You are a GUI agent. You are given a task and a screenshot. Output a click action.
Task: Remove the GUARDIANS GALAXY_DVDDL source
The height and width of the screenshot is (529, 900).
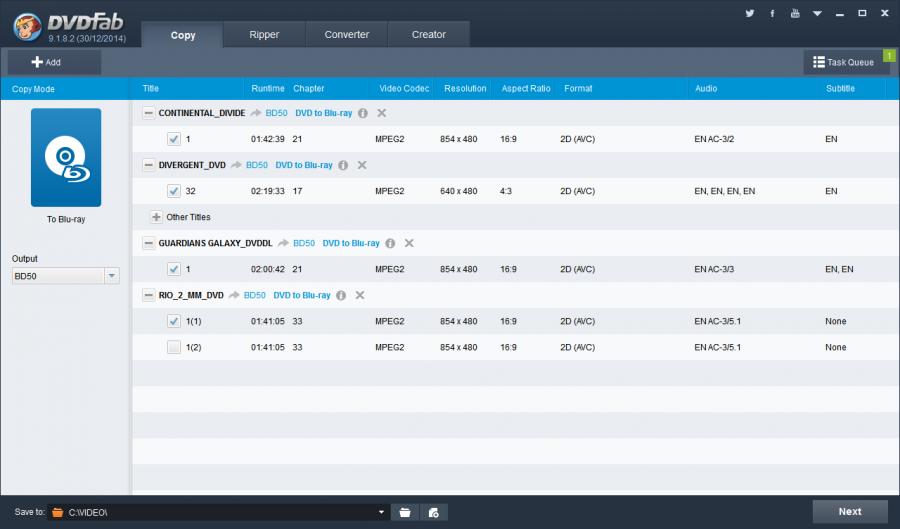pyautogui.click(x=409, y=243)
